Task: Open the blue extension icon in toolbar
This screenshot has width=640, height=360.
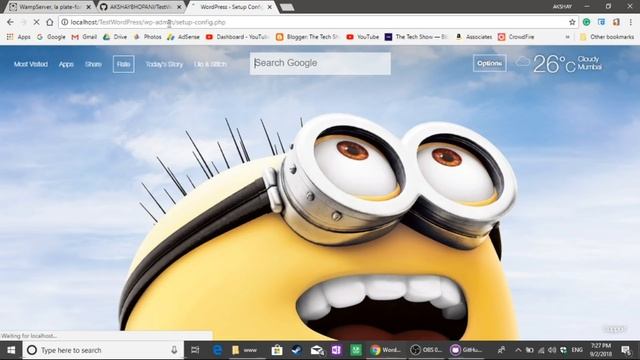Action: [601, 22]
